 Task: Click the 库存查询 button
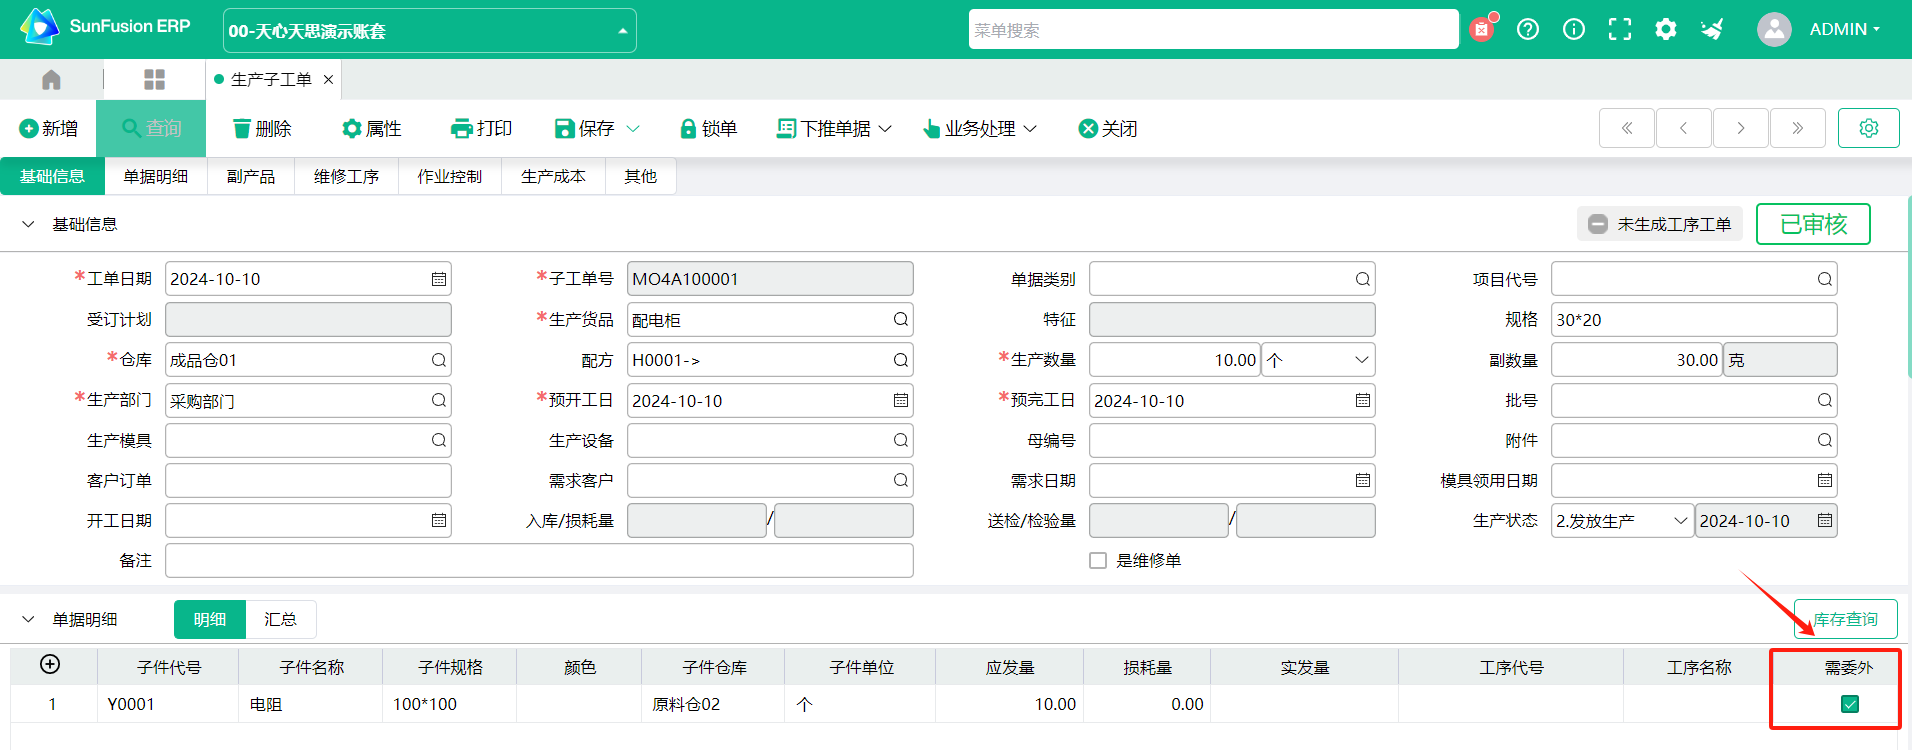click(x=1845, y=620)
